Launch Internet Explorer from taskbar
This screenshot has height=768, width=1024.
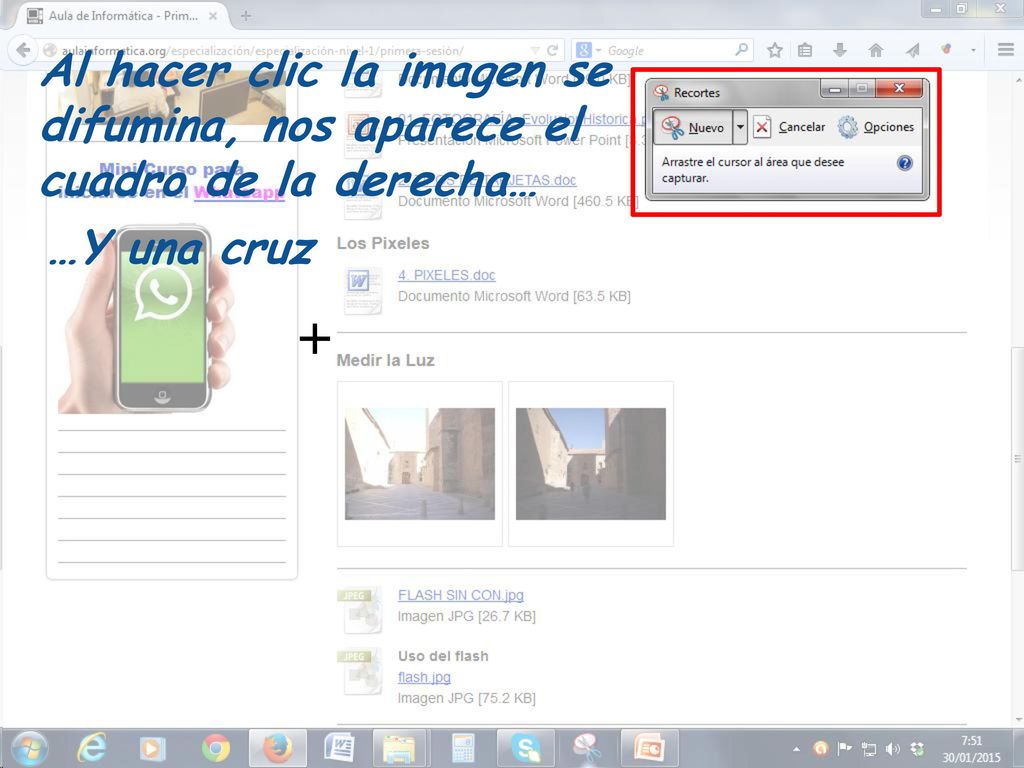point(91,748)
